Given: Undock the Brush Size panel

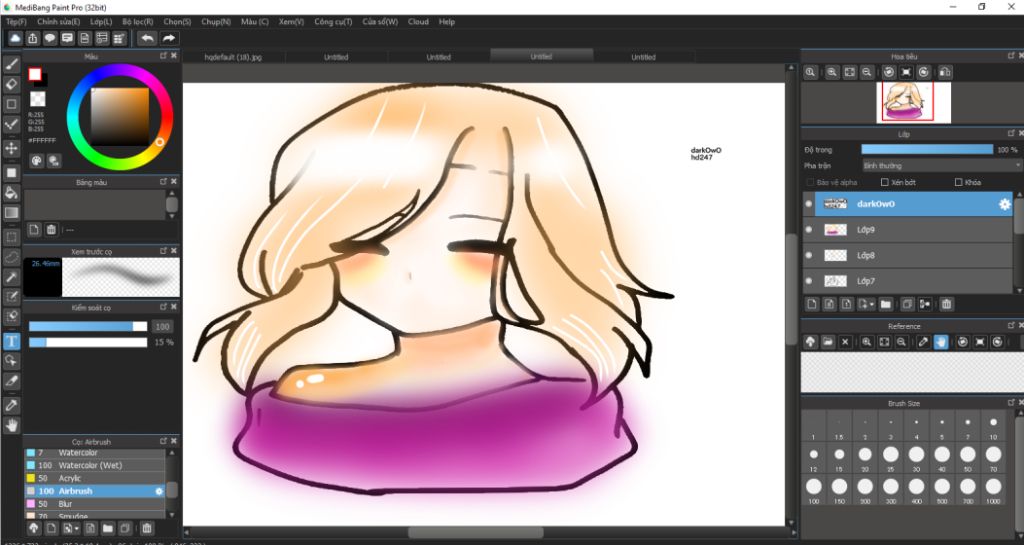Looking at the screenshot, I should (1011, 403).
